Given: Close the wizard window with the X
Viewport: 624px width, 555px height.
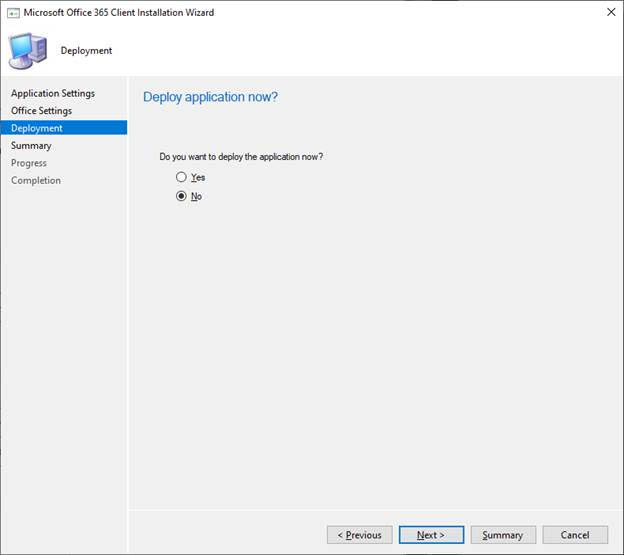Looking at the screenshot, I should [x=611, y=12].
